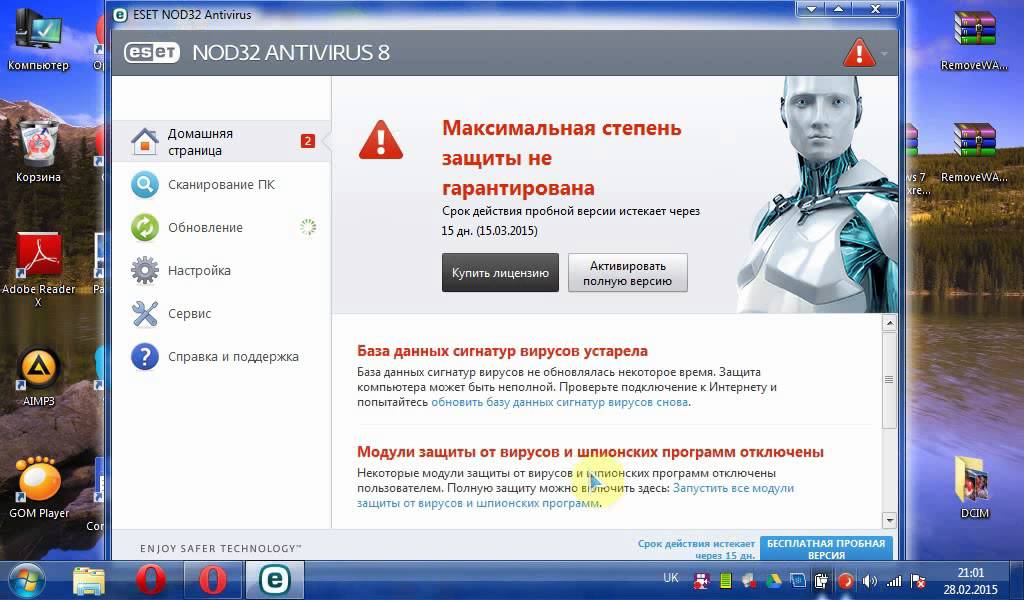Click the network signal tray icon
Screen dimensions: 1024x600
coord(893,580)
